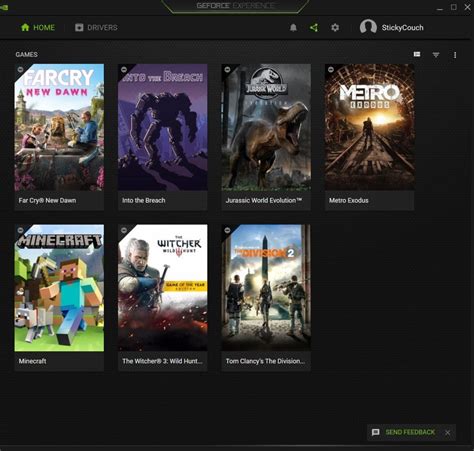Screen dimensions: 474x451
Task: Close the GeForce Experience window
Action: 468,7
